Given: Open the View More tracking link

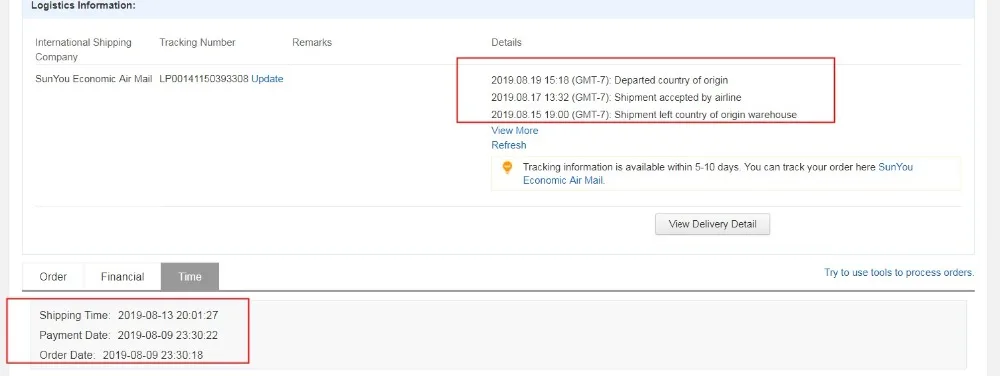Looking at the screenshot, I should (515, 131).
